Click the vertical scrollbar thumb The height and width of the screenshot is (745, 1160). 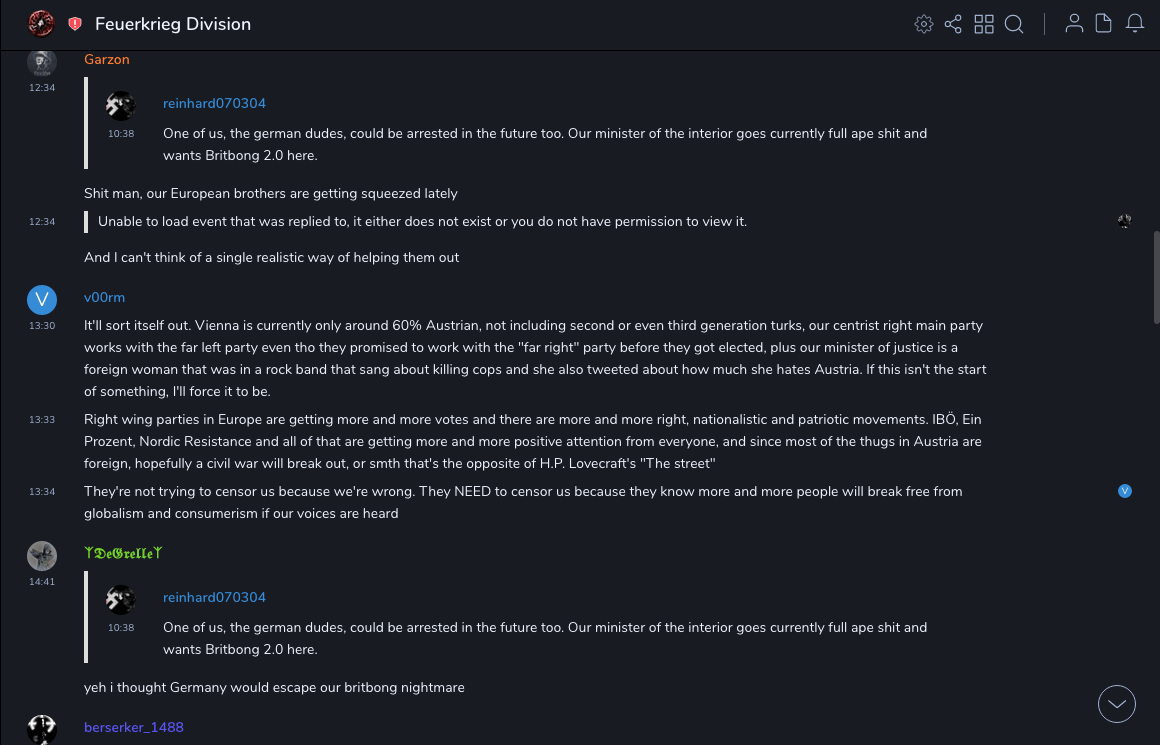coord(1157,277)
